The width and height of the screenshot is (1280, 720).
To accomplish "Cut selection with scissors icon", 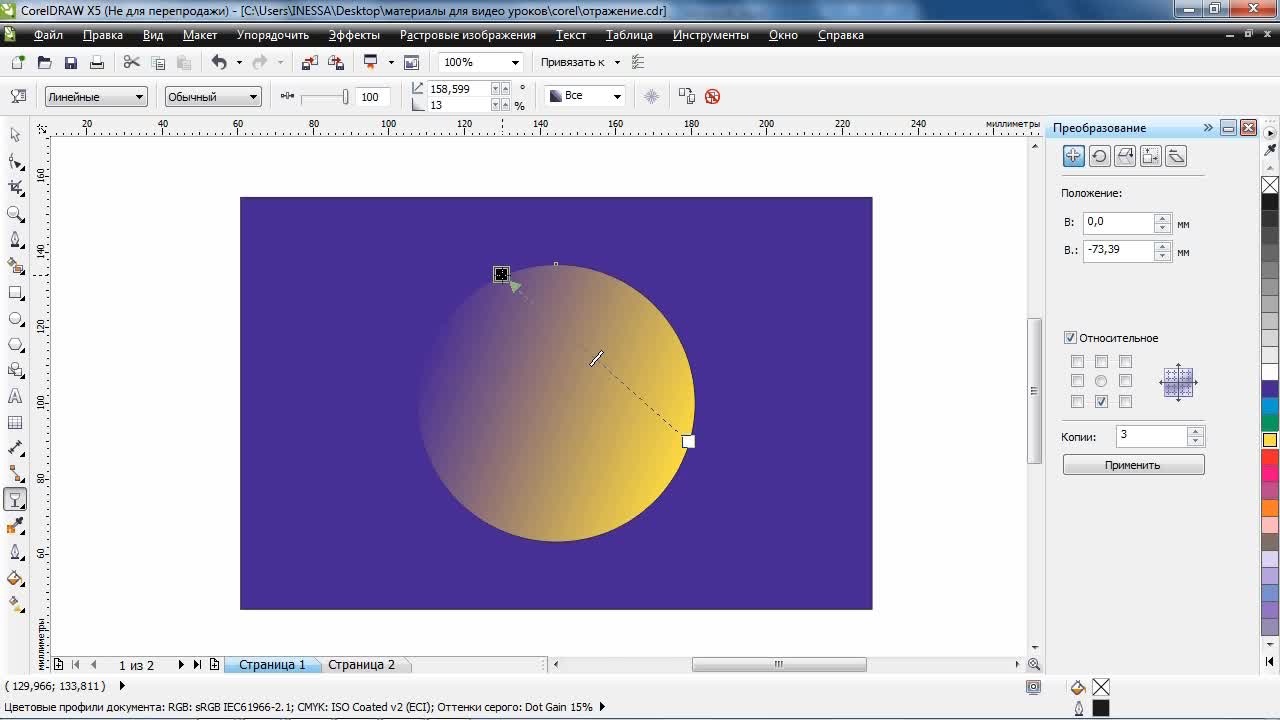I will [131, 62].
